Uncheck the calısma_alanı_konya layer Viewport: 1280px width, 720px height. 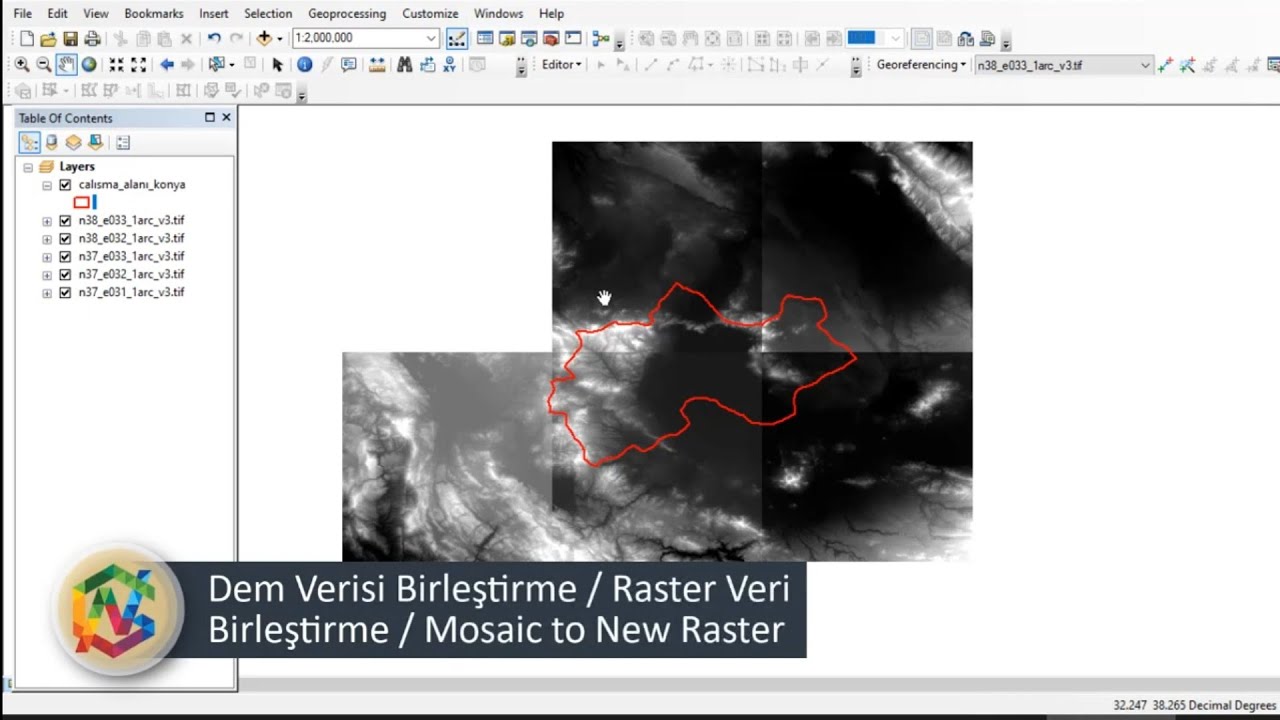click(65, 185)
